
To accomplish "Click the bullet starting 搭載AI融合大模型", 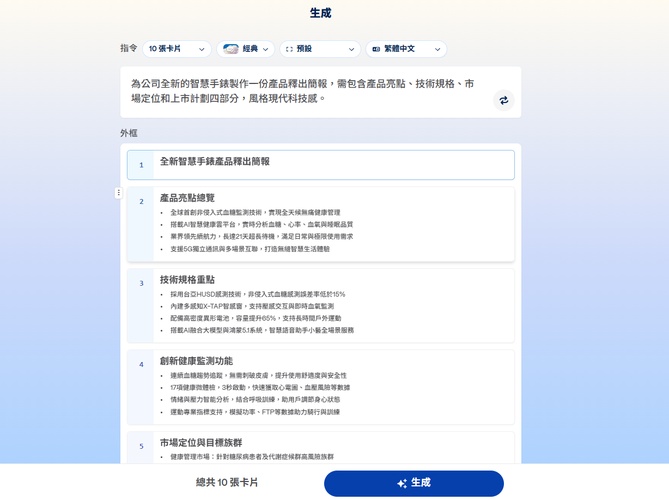I will [x=262, y=330].
